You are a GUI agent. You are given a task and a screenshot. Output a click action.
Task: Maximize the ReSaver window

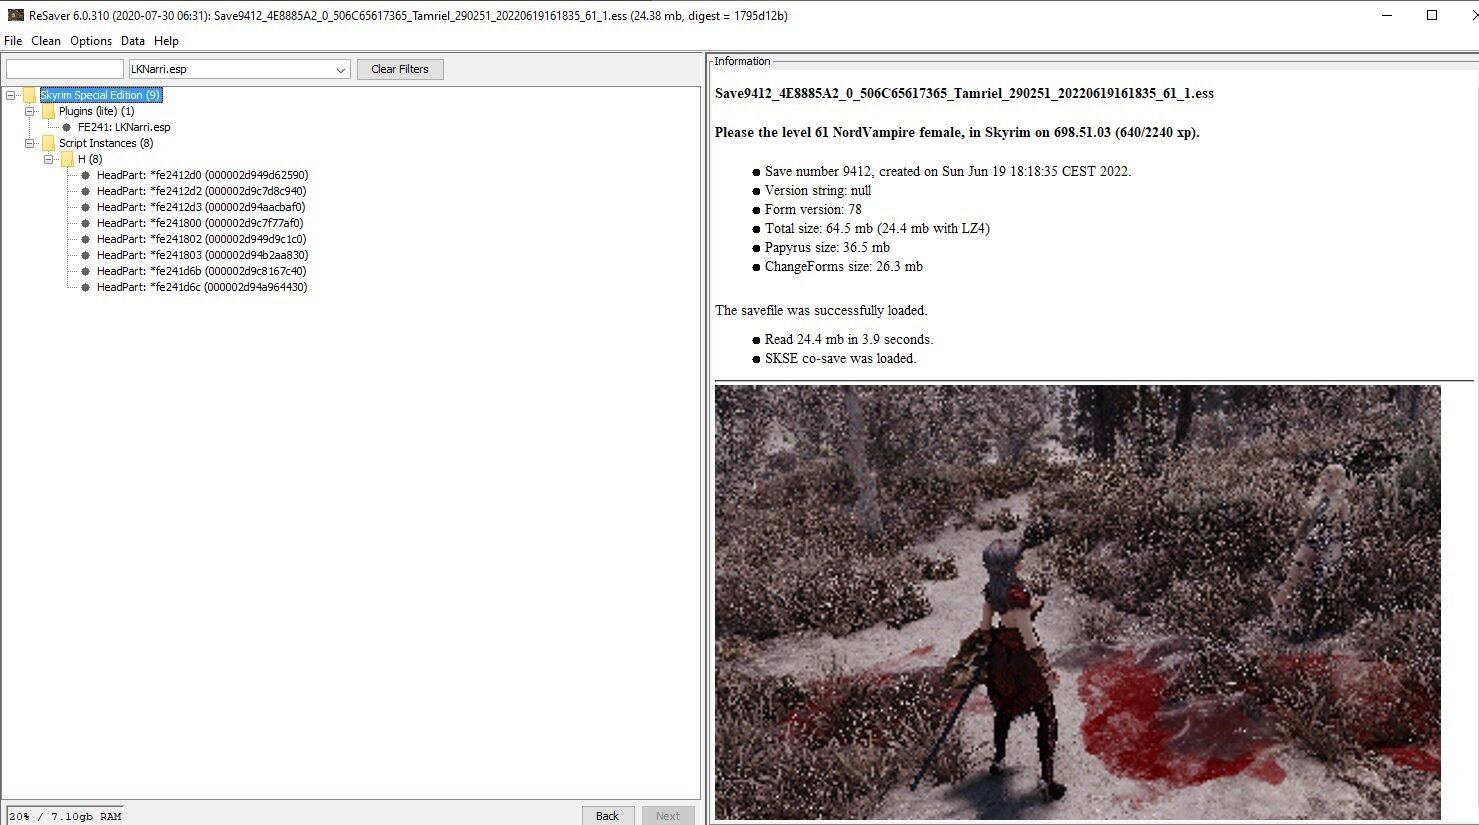(1432, 15)
